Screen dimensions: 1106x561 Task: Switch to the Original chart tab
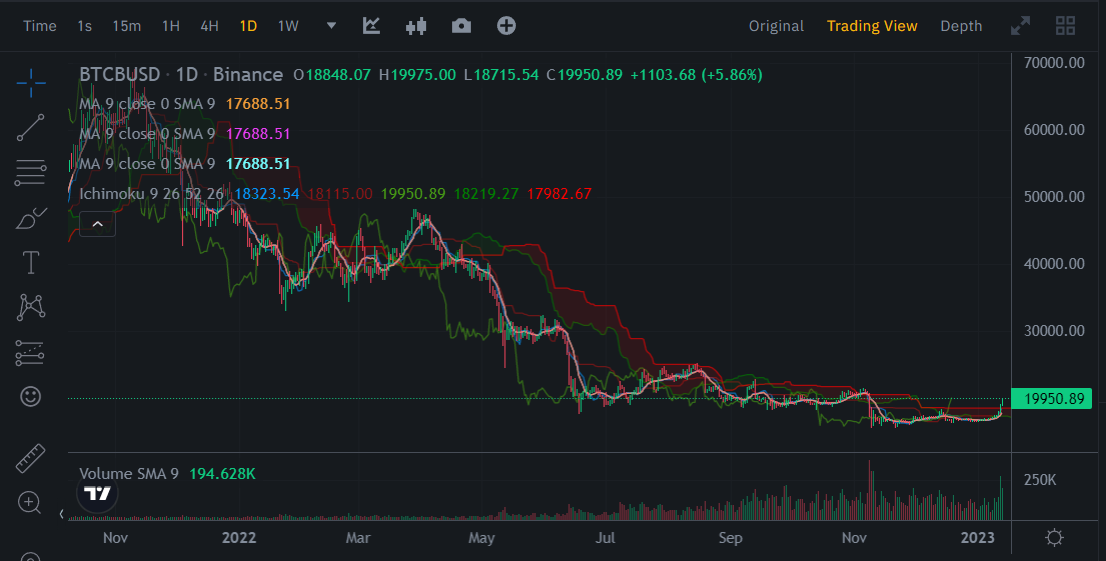tap(776, 26)
